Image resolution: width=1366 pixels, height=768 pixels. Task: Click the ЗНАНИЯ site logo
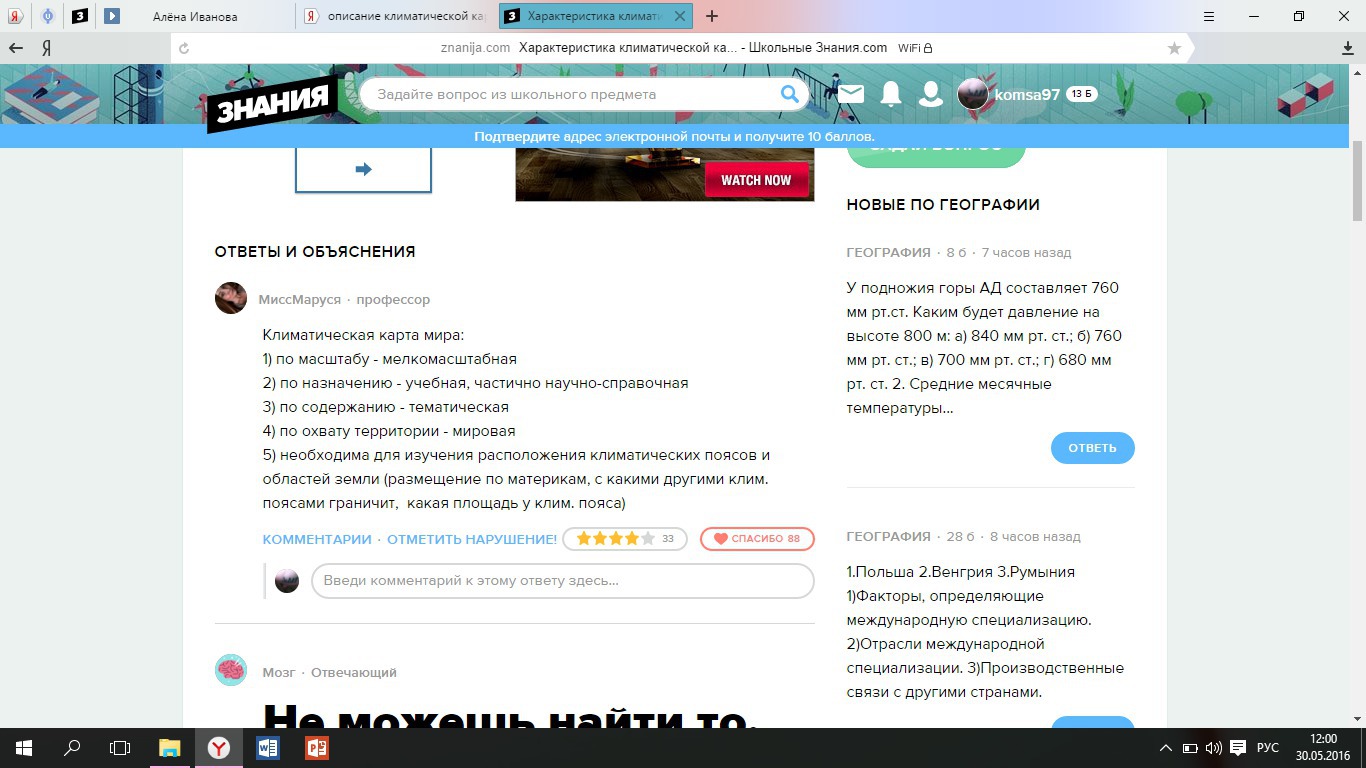point(270,102)
